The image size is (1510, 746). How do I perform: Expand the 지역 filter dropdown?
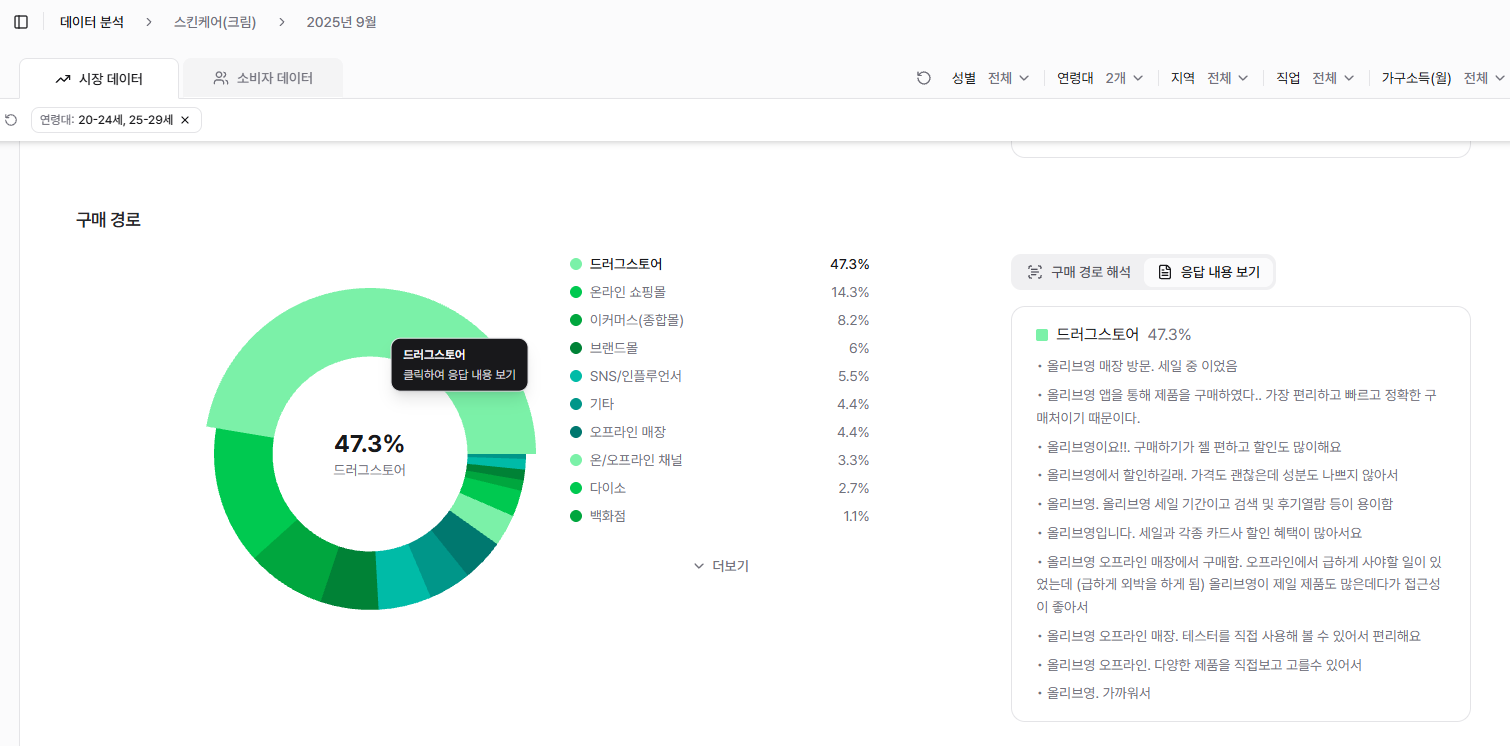1227,78
